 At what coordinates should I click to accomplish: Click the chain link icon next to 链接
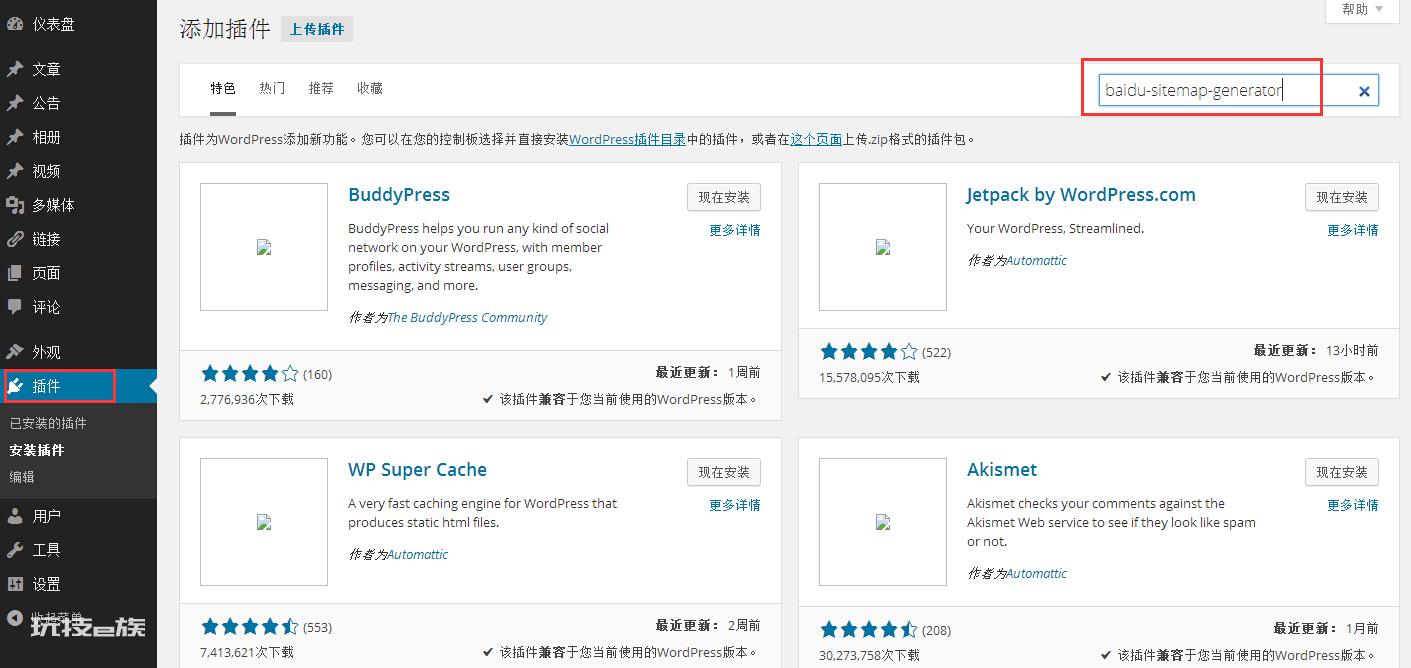click(15, 239)
